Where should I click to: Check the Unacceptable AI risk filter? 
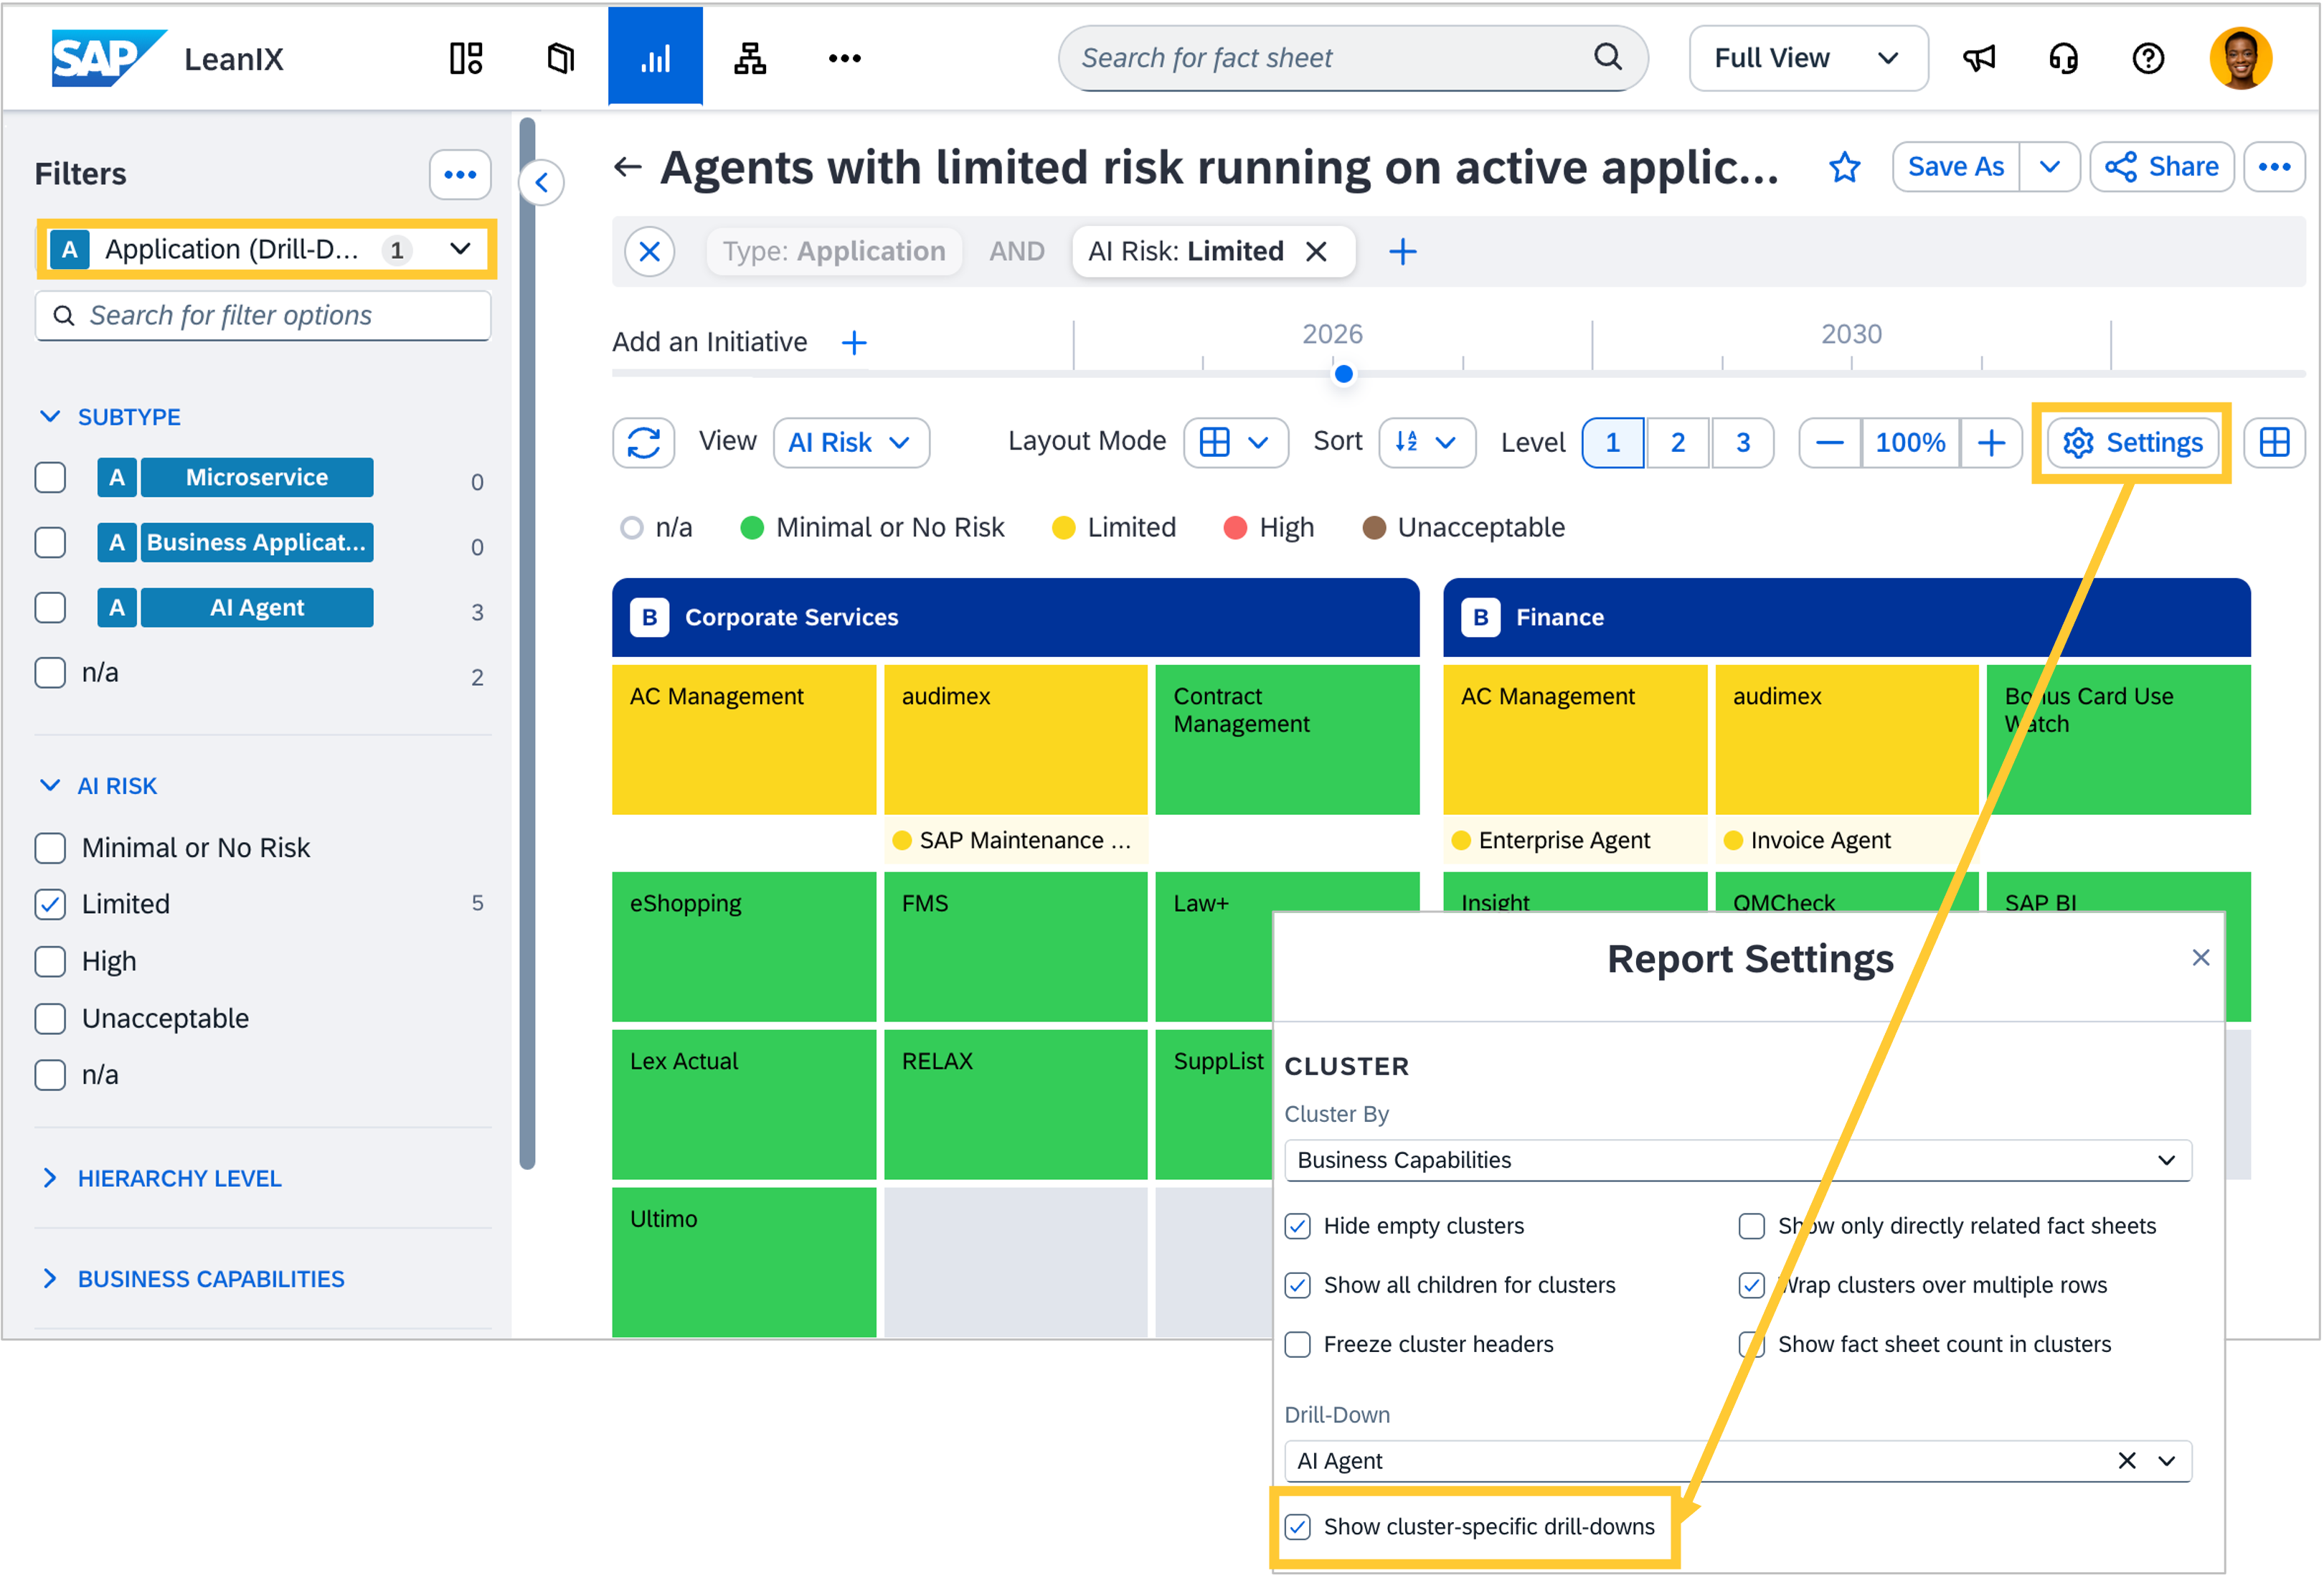click(x=50, y=1018)
